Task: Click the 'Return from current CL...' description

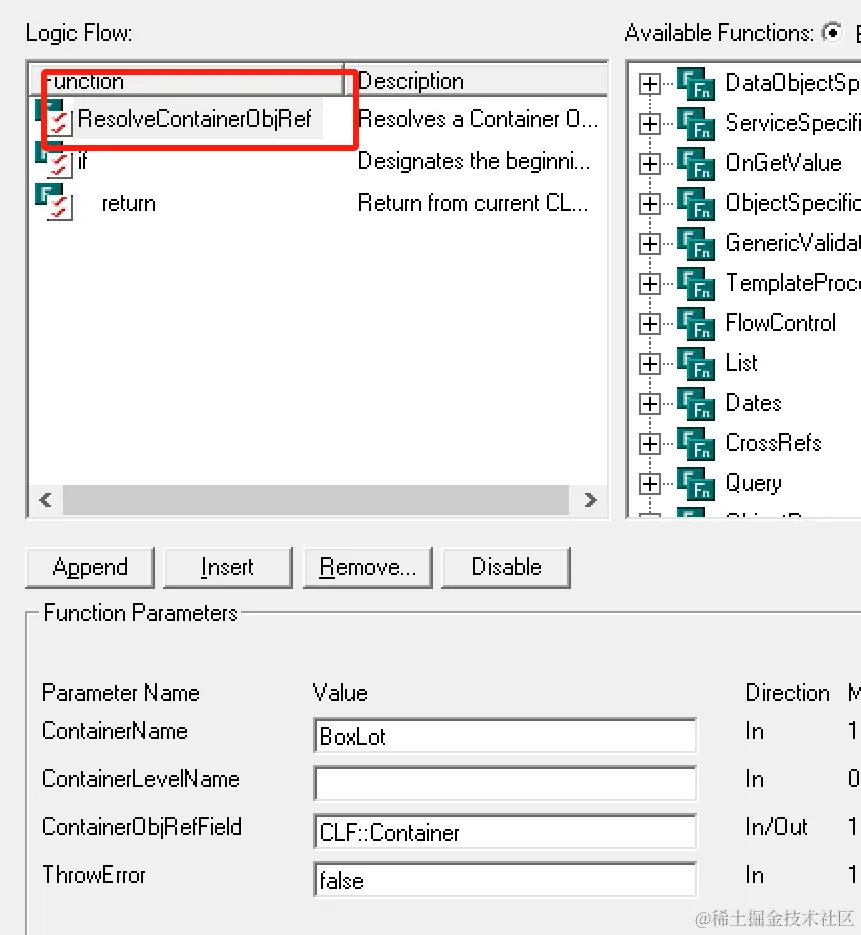Action: 473,203
